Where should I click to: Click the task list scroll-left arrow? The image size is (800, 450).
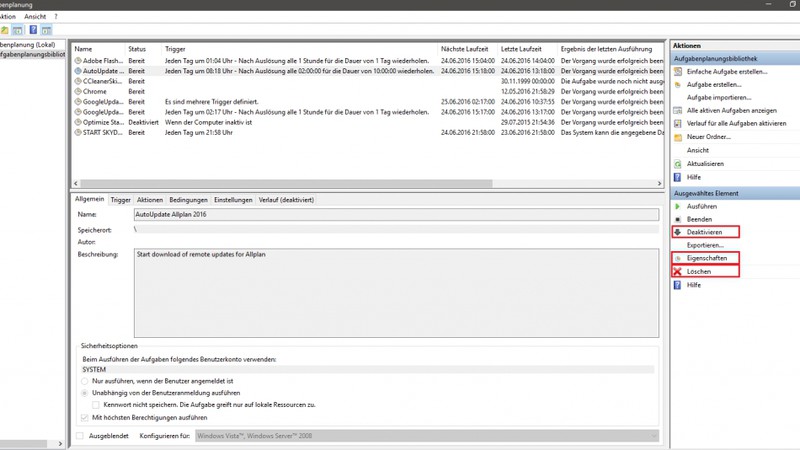pos(76,183)
